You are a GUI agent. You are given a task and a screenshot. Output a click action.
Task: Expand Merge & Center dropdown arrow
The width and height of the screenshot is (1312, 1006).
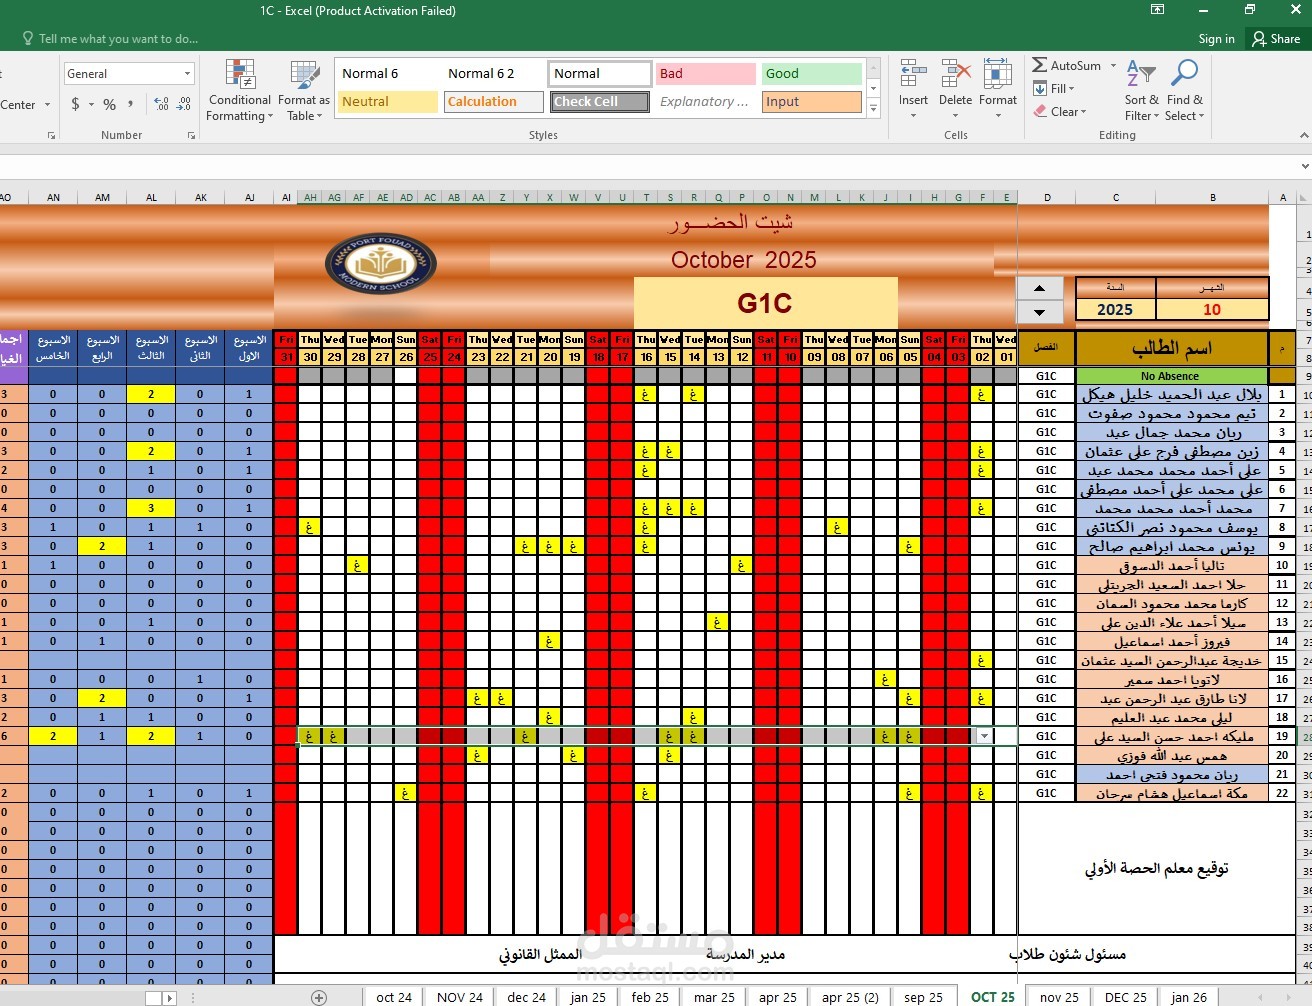click(x=48, y=105)
